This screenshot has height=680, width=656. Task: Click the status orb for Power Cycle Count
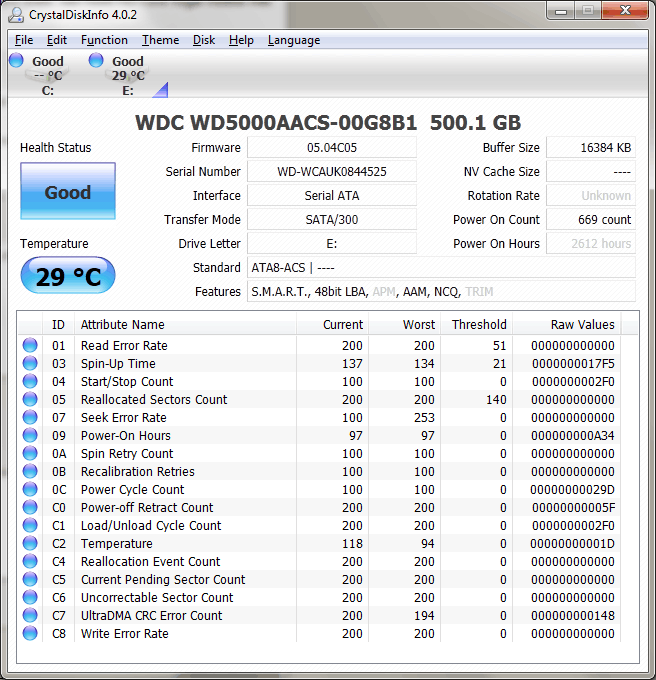click(30, 489)
